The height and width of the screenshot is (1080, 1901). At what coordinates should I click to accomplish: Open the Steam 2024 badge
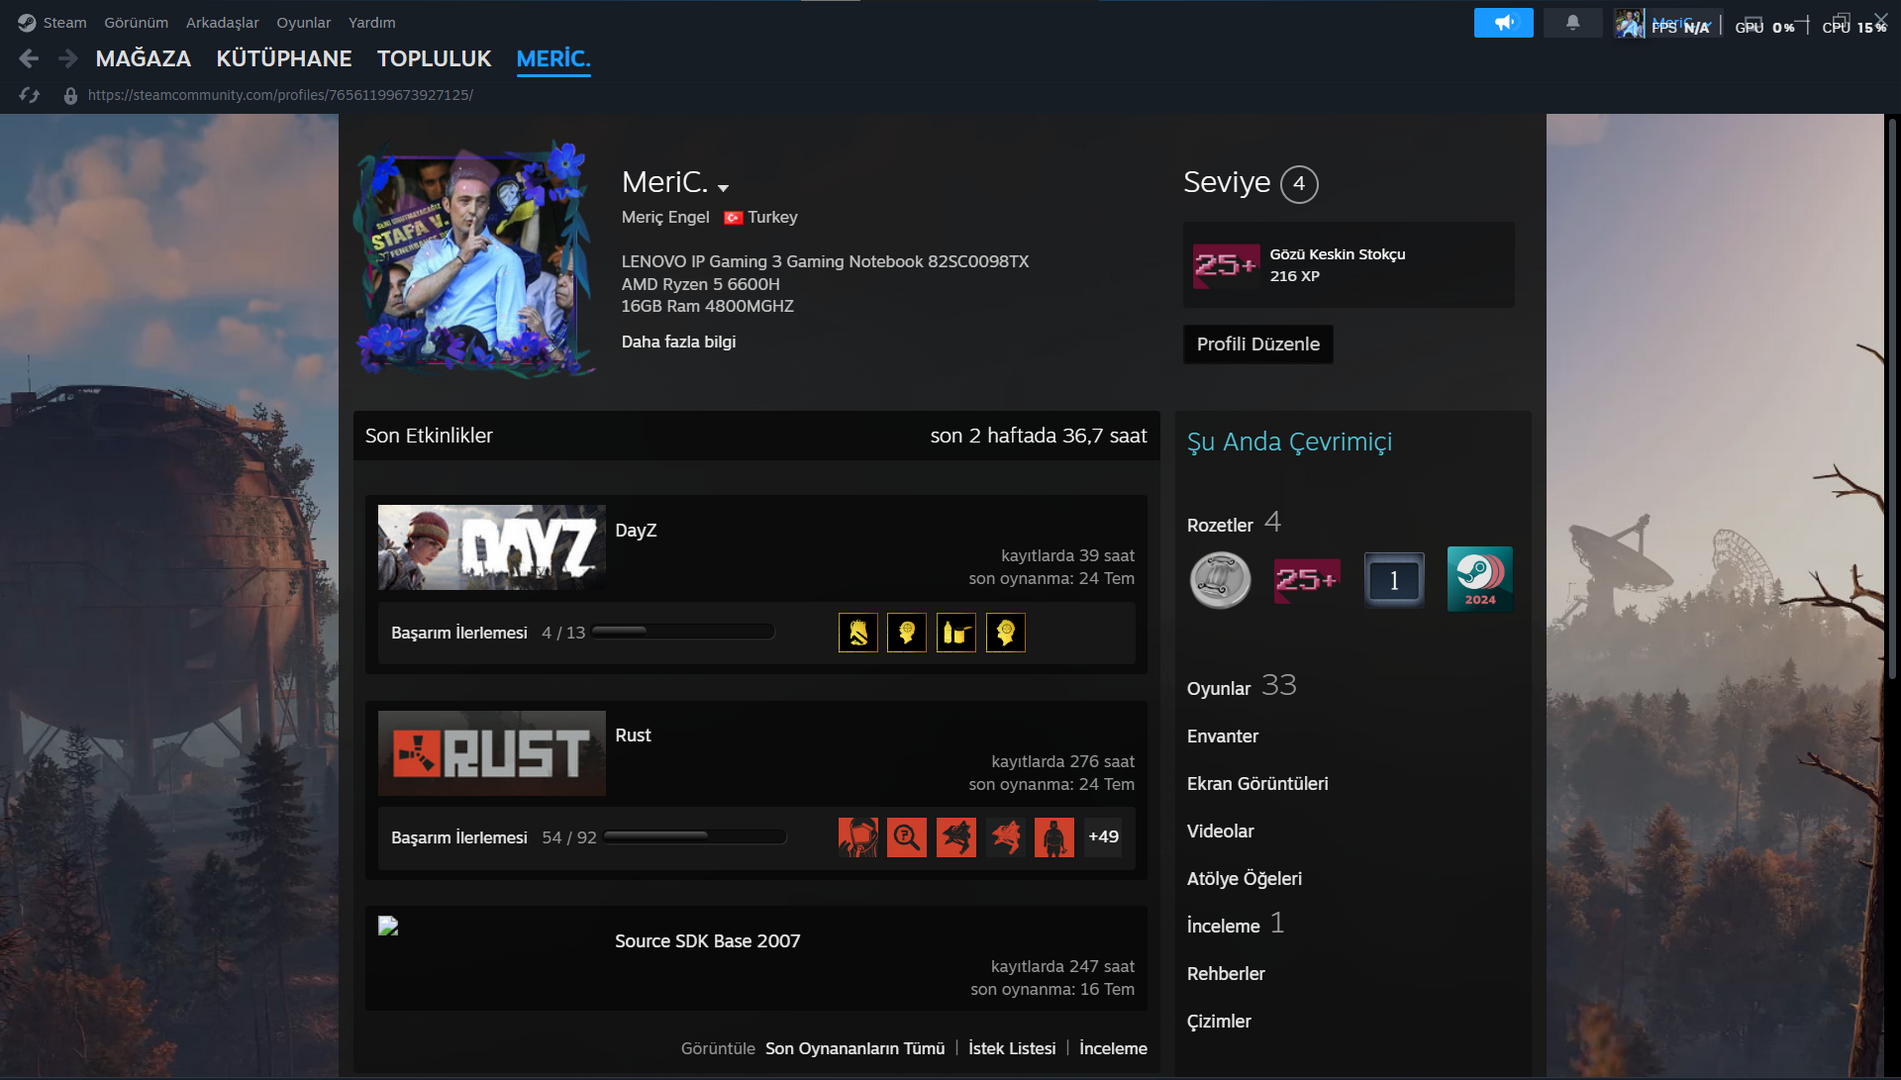pyautogui.click(x=1480, y=579)
